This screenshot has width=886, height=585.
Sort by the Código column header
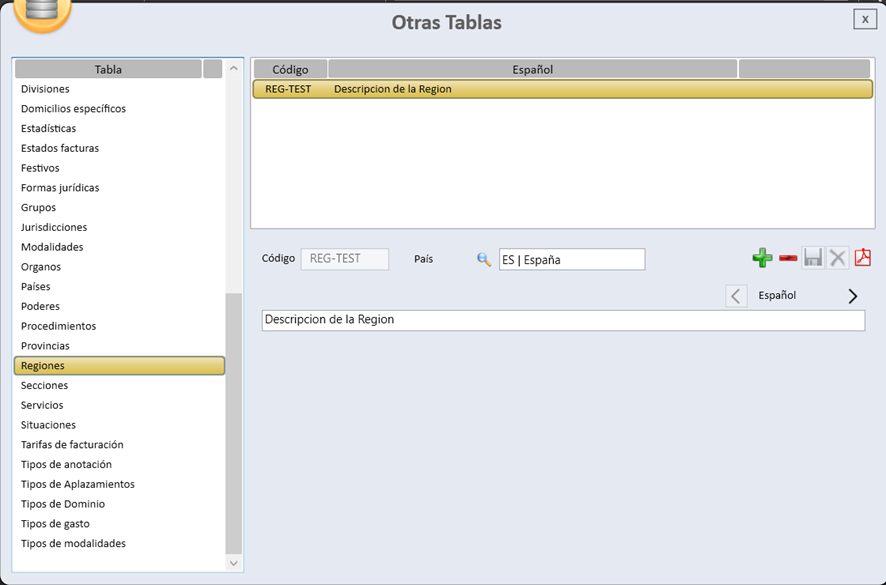coord(290,69)
